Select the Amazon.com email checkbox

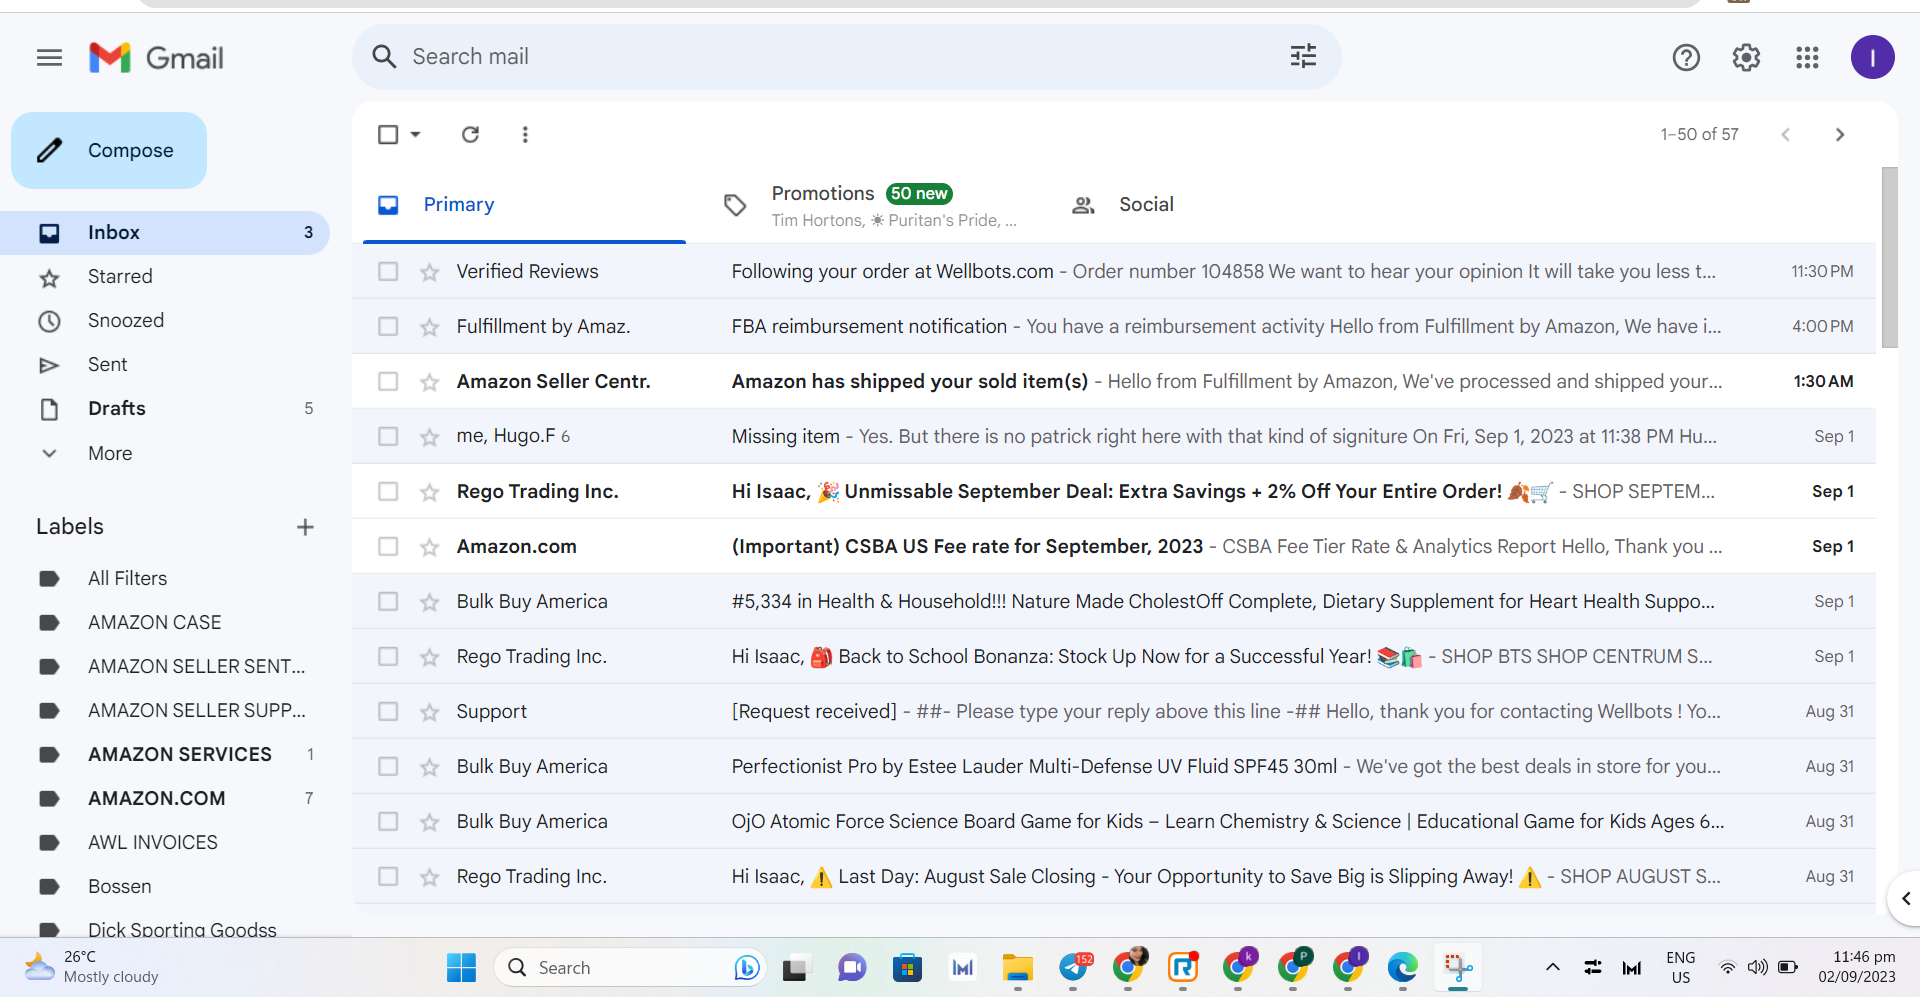pyautogui.click(x=388, y=546)
